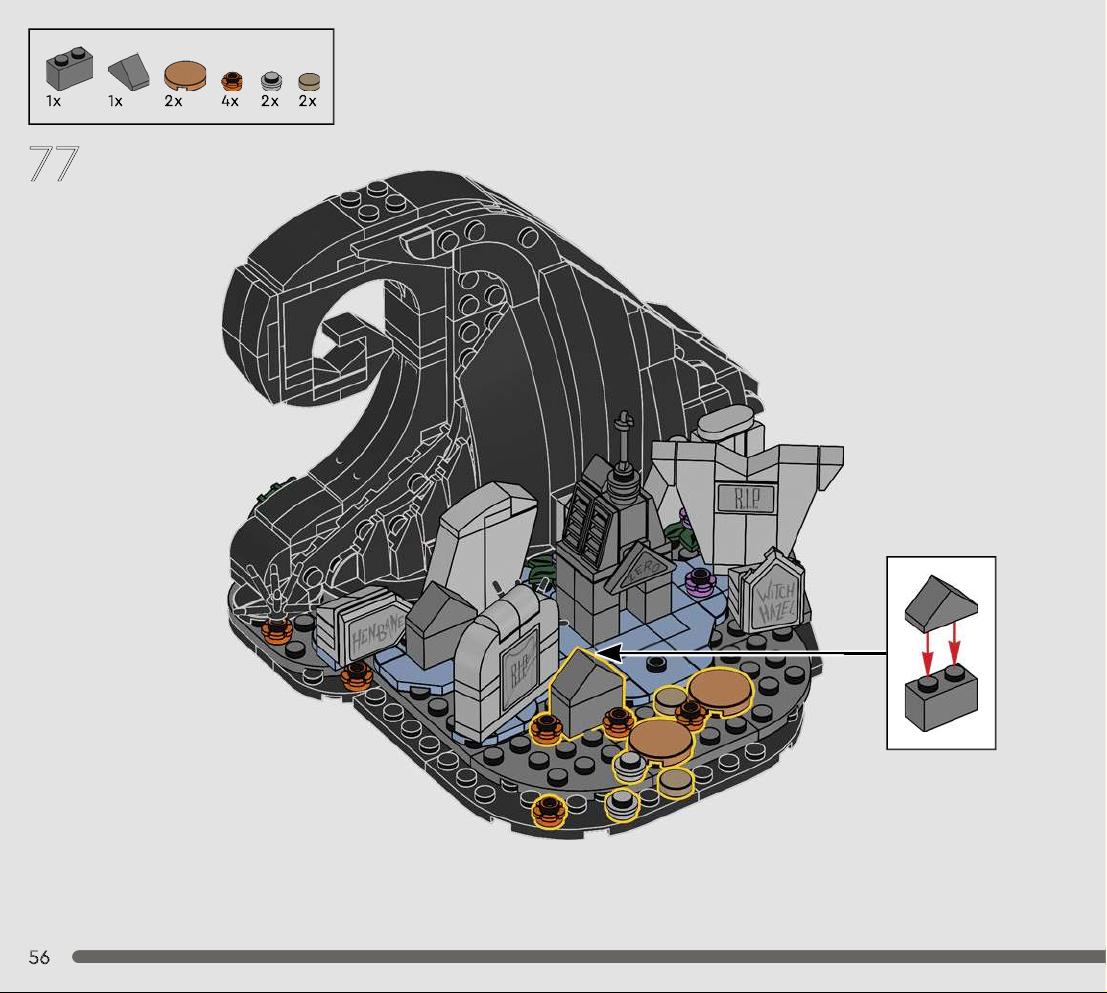Click the 4x quantity under the orange flower stud

click(230, 101)
